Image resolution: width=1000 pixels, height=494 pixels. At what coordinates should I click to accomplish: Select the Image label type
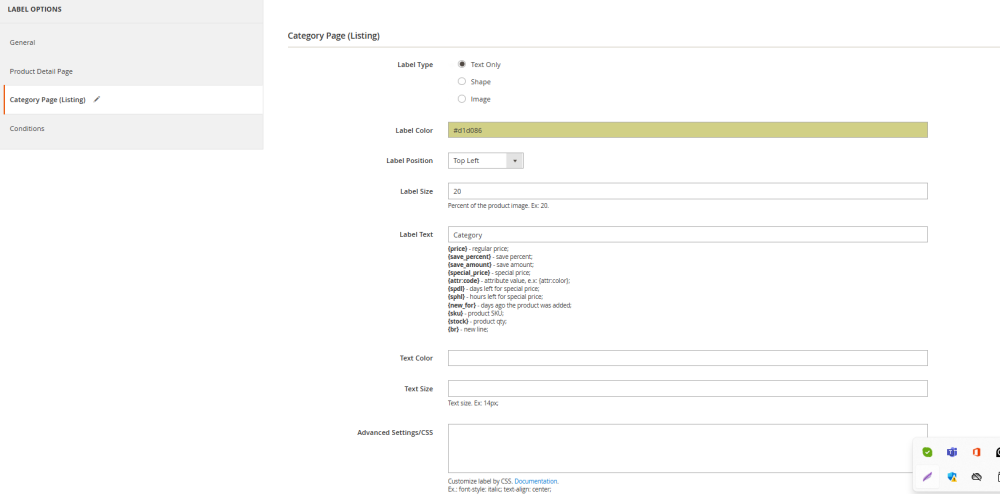pyautogui.click(x=462, y=99)
